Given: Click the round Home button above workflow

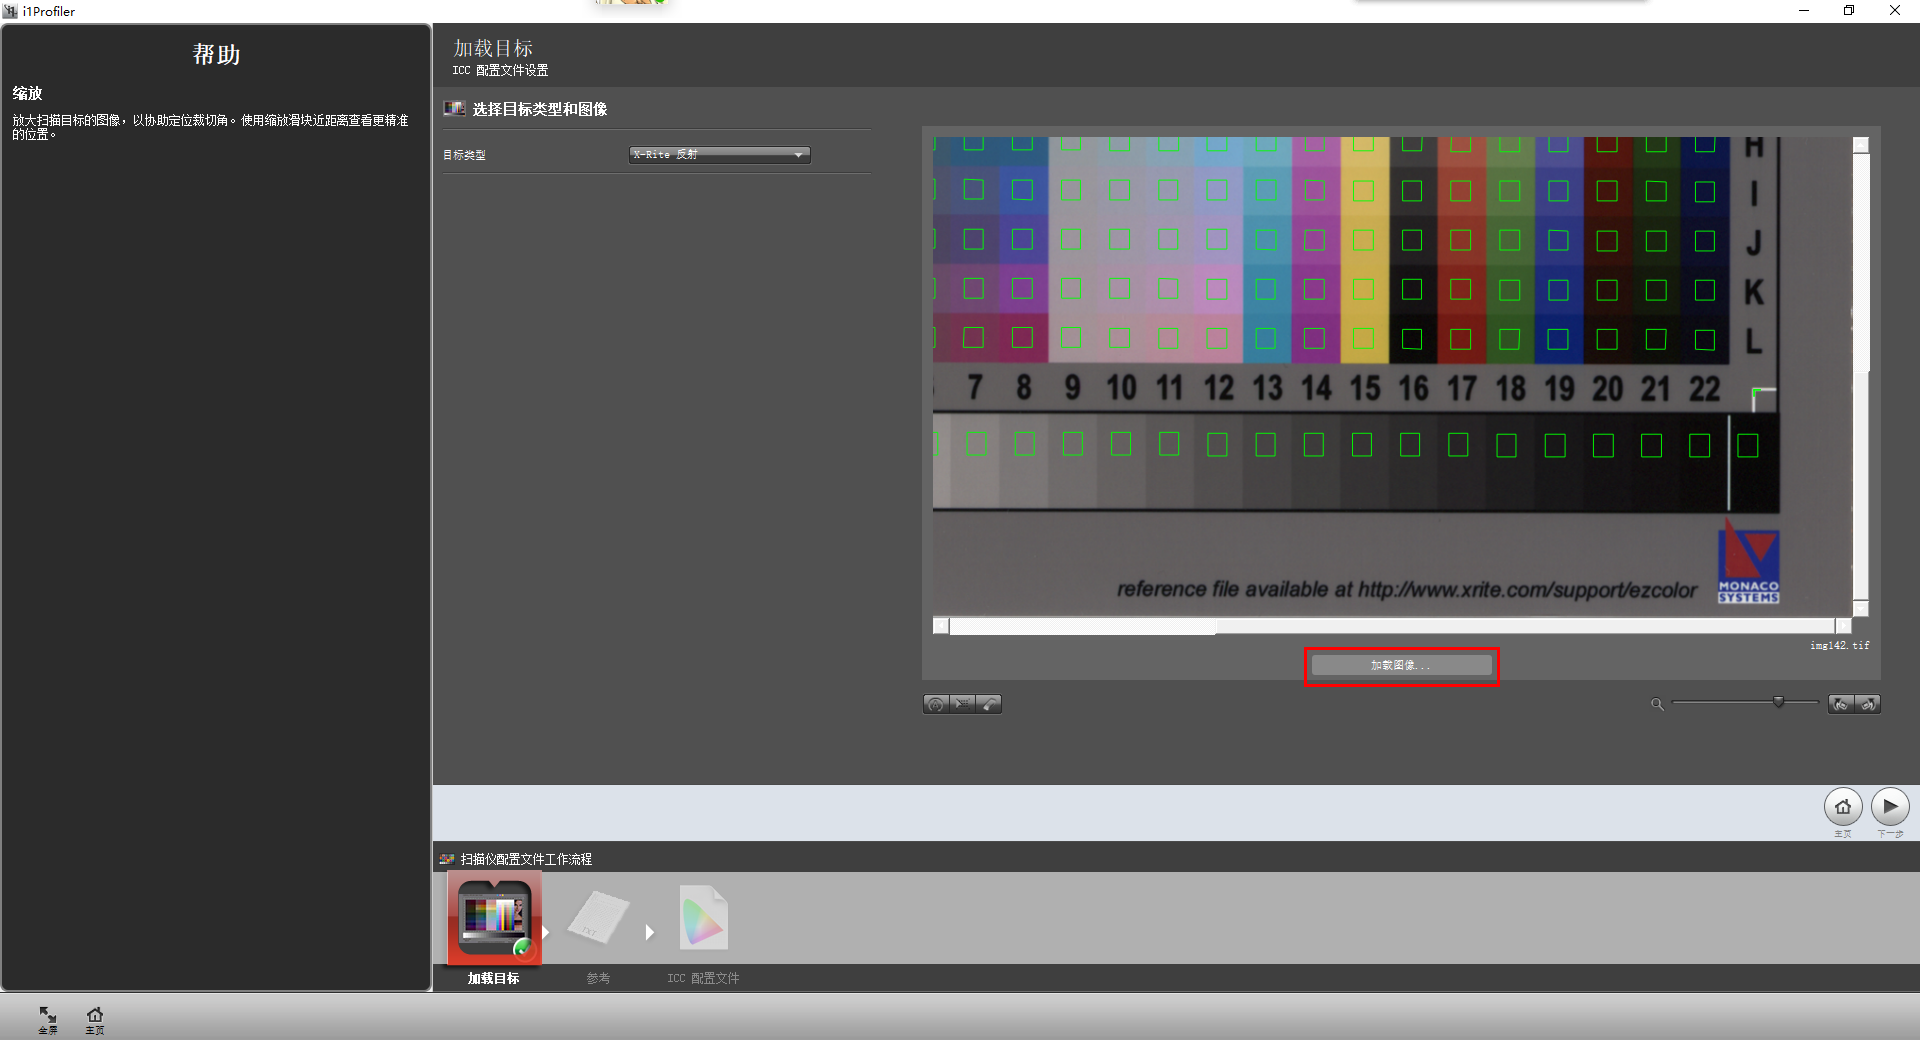Looking at the screenshot, I should tap(1842, 807).
